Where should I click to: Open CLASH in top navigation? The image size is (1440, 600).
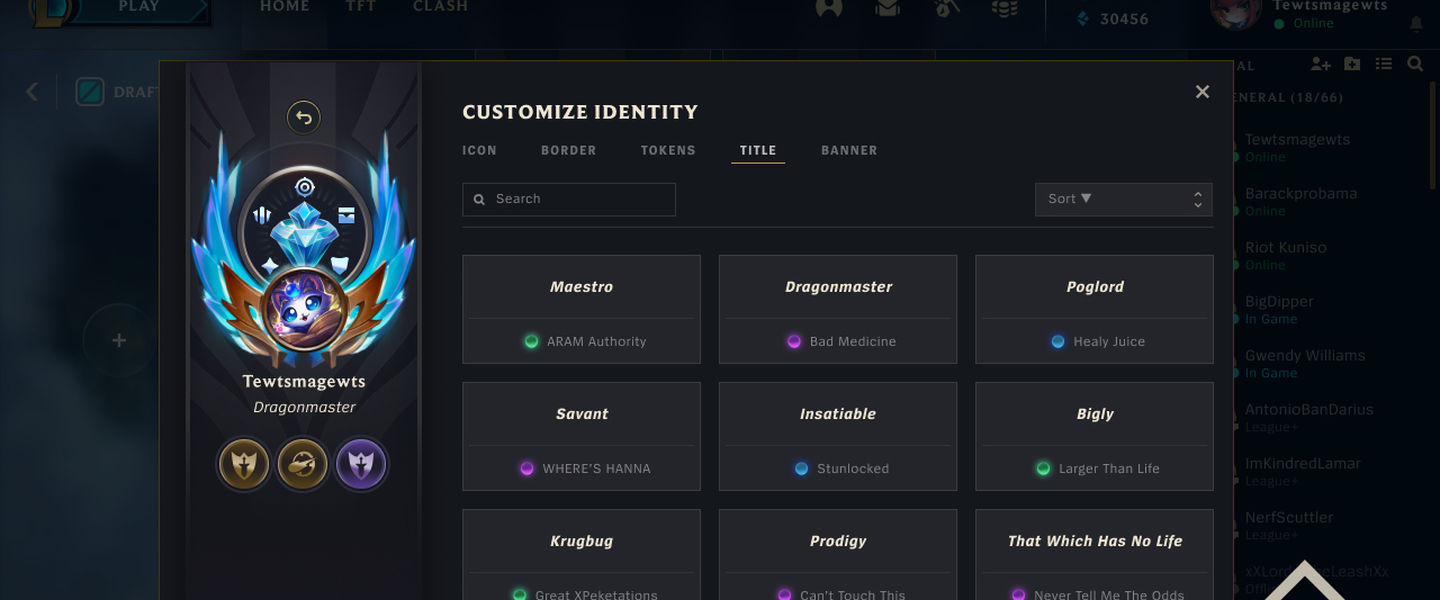coord(441,7)
